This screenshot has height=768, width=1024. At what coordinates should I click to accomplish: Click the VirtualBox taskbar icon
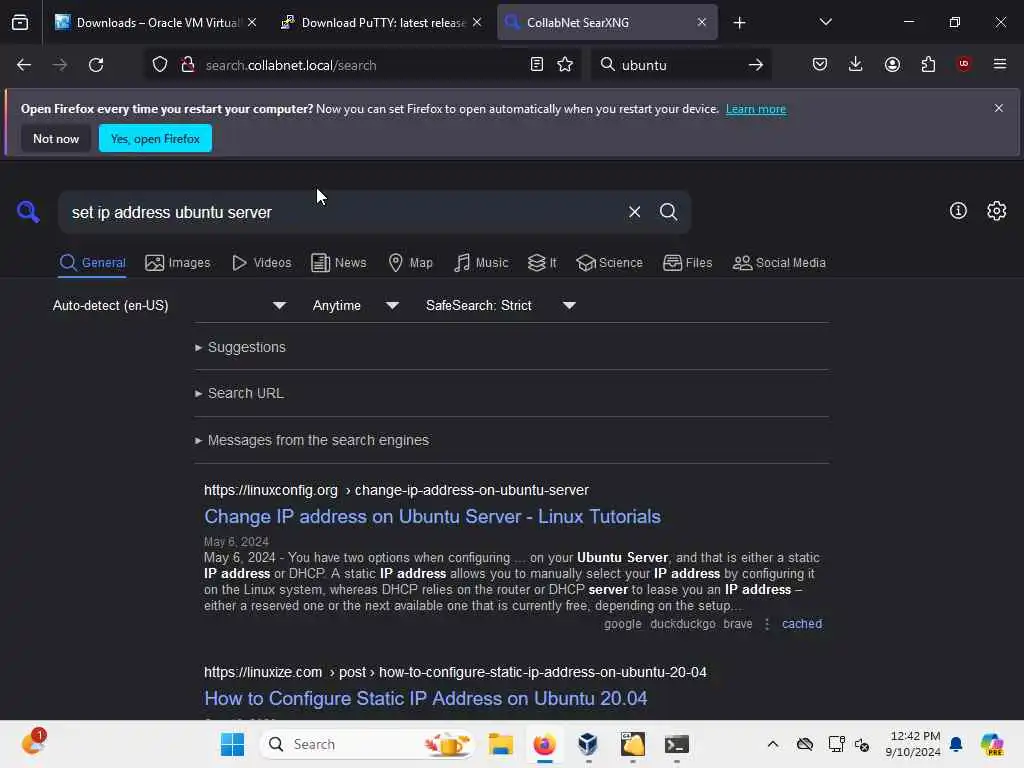point(588,744)
